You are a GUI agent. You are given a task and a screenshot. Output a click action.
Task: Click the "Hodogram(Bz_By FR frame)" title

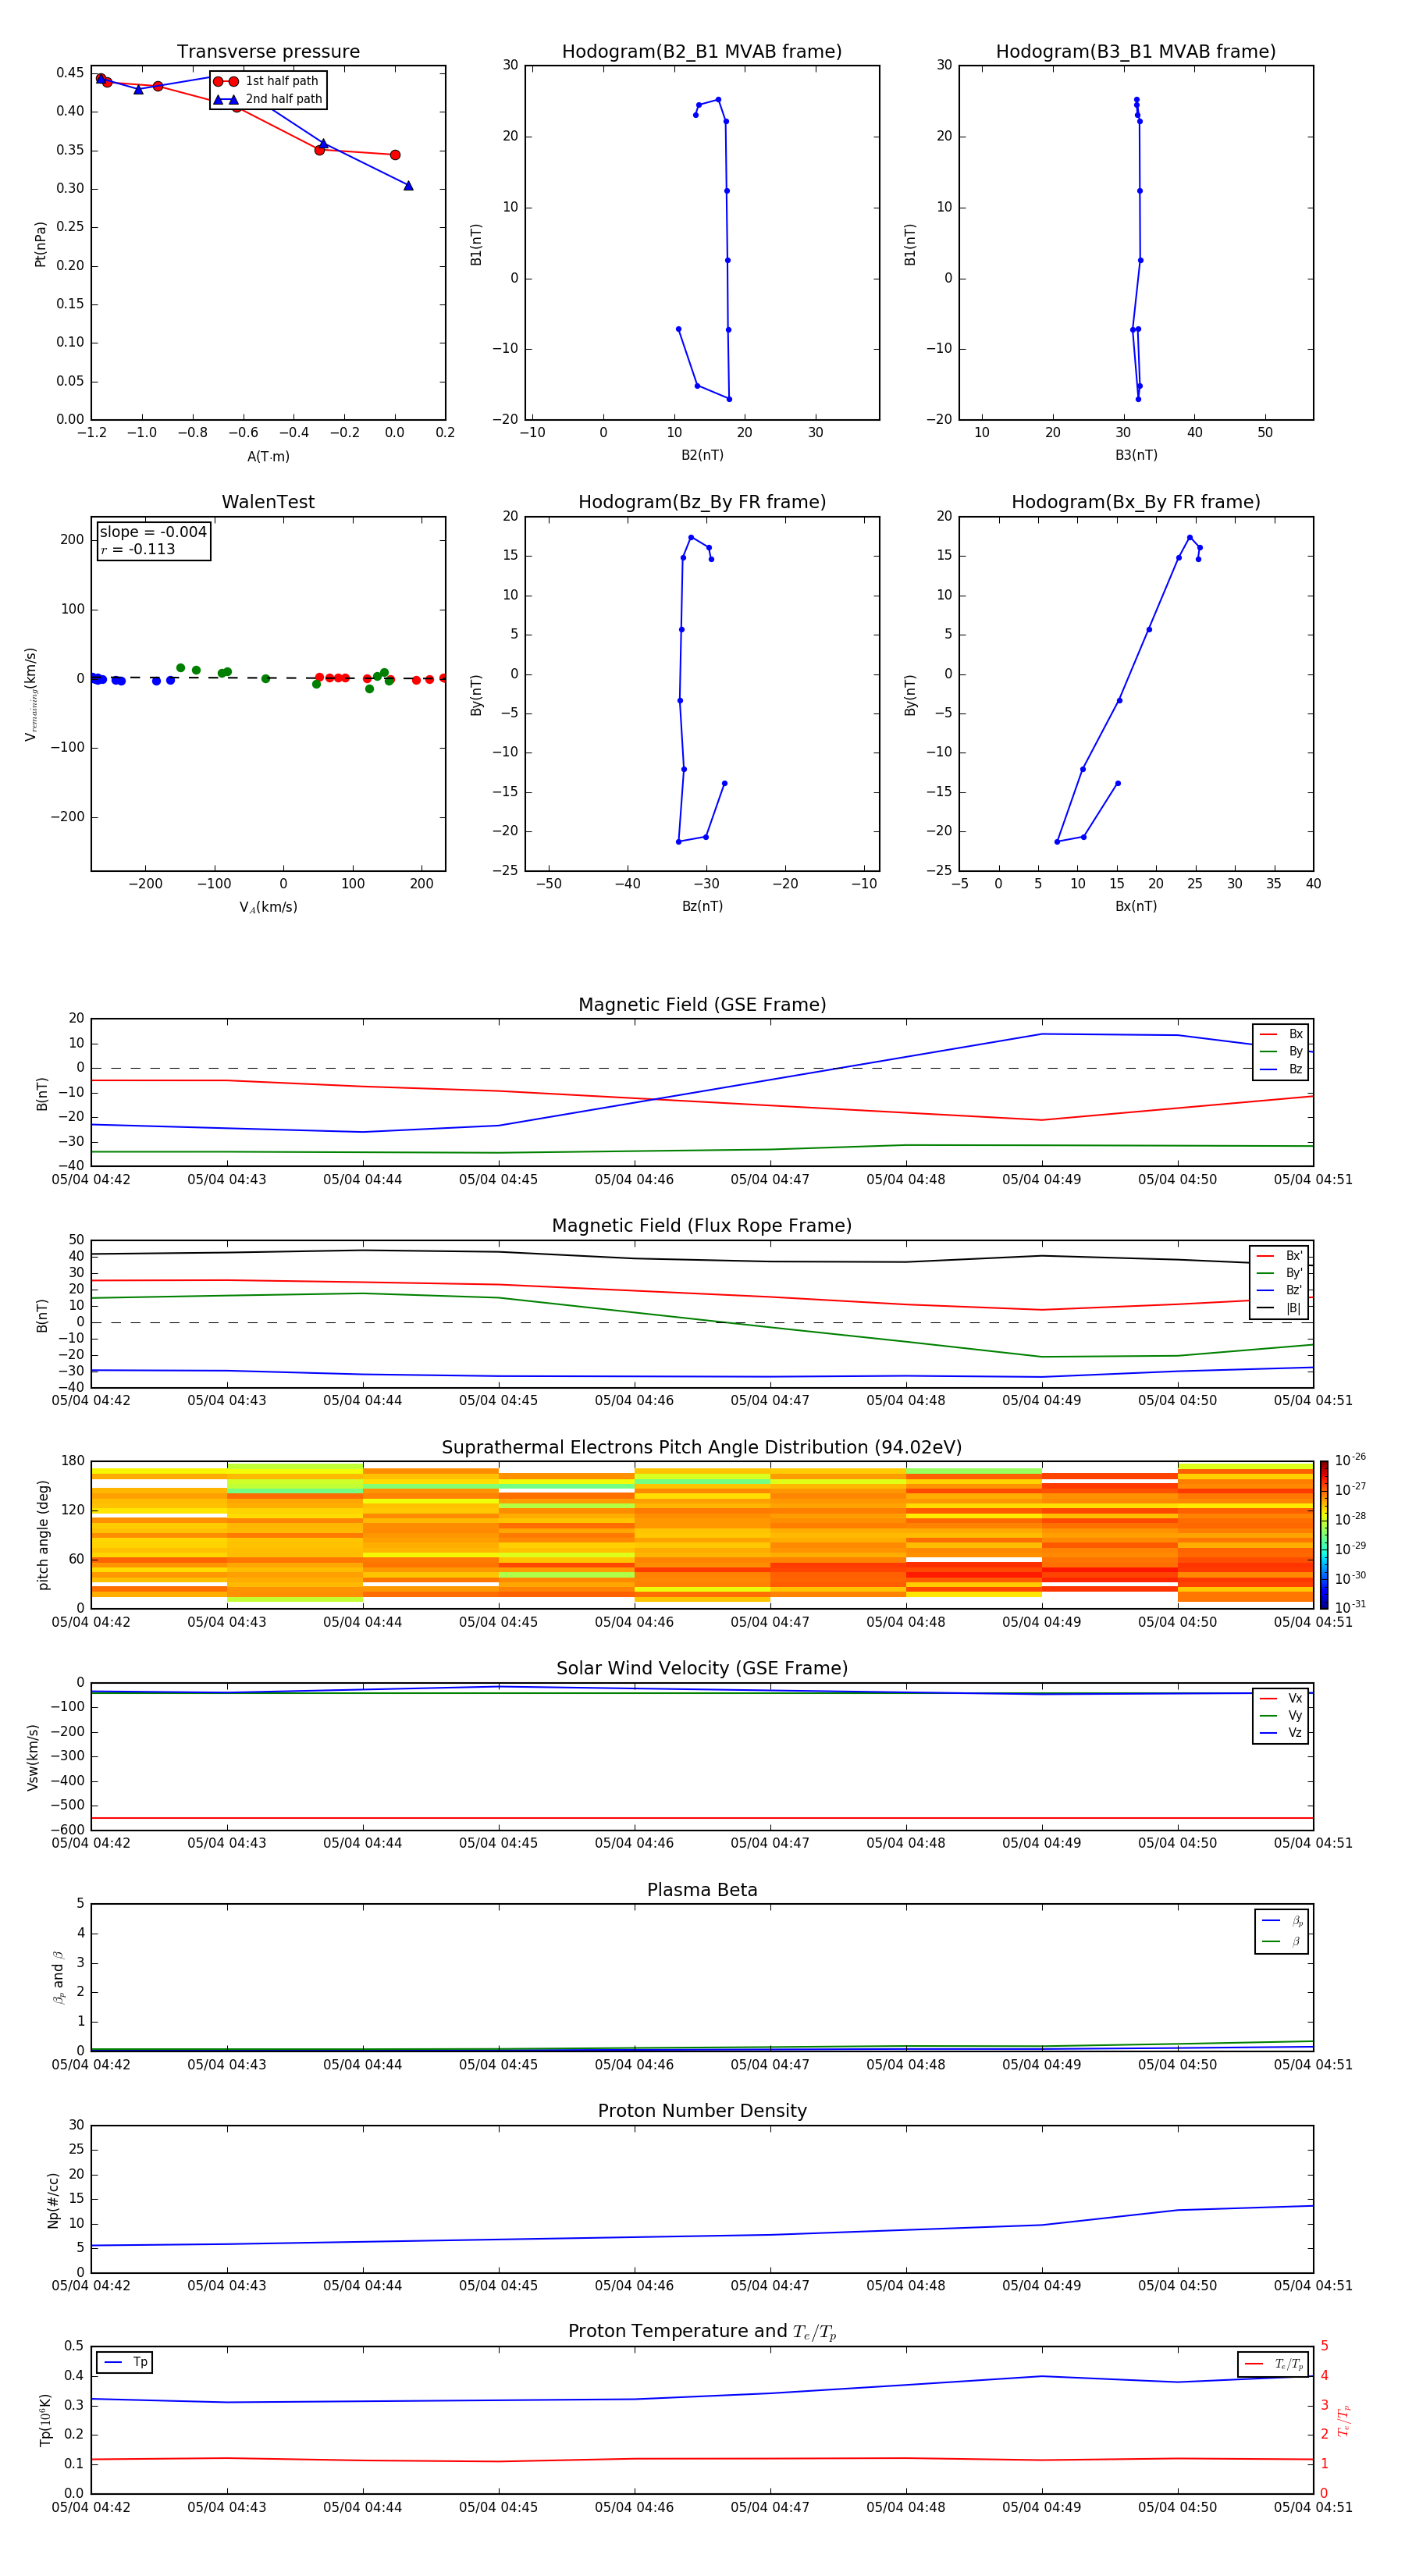click(x=702, y=502)
